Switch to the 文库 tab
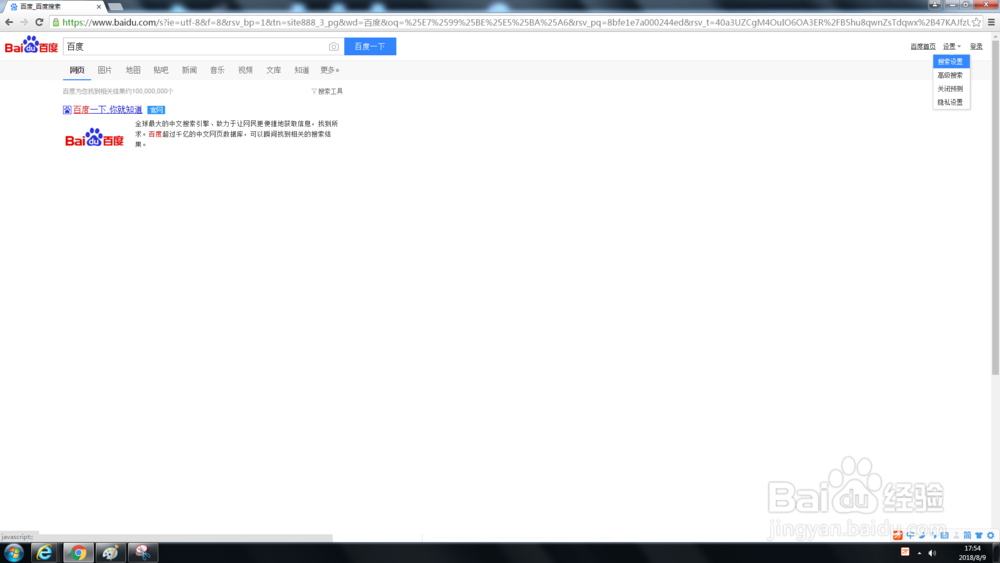 click(x=274, y=70)
